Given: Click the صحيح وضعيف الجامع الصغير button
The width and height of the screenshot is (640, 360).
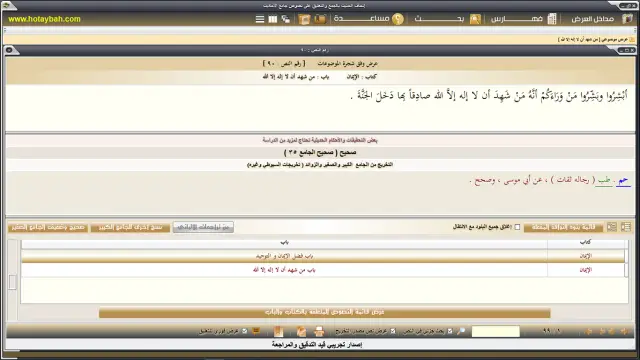Looking at the screenshot, I should tap(48, 227).
